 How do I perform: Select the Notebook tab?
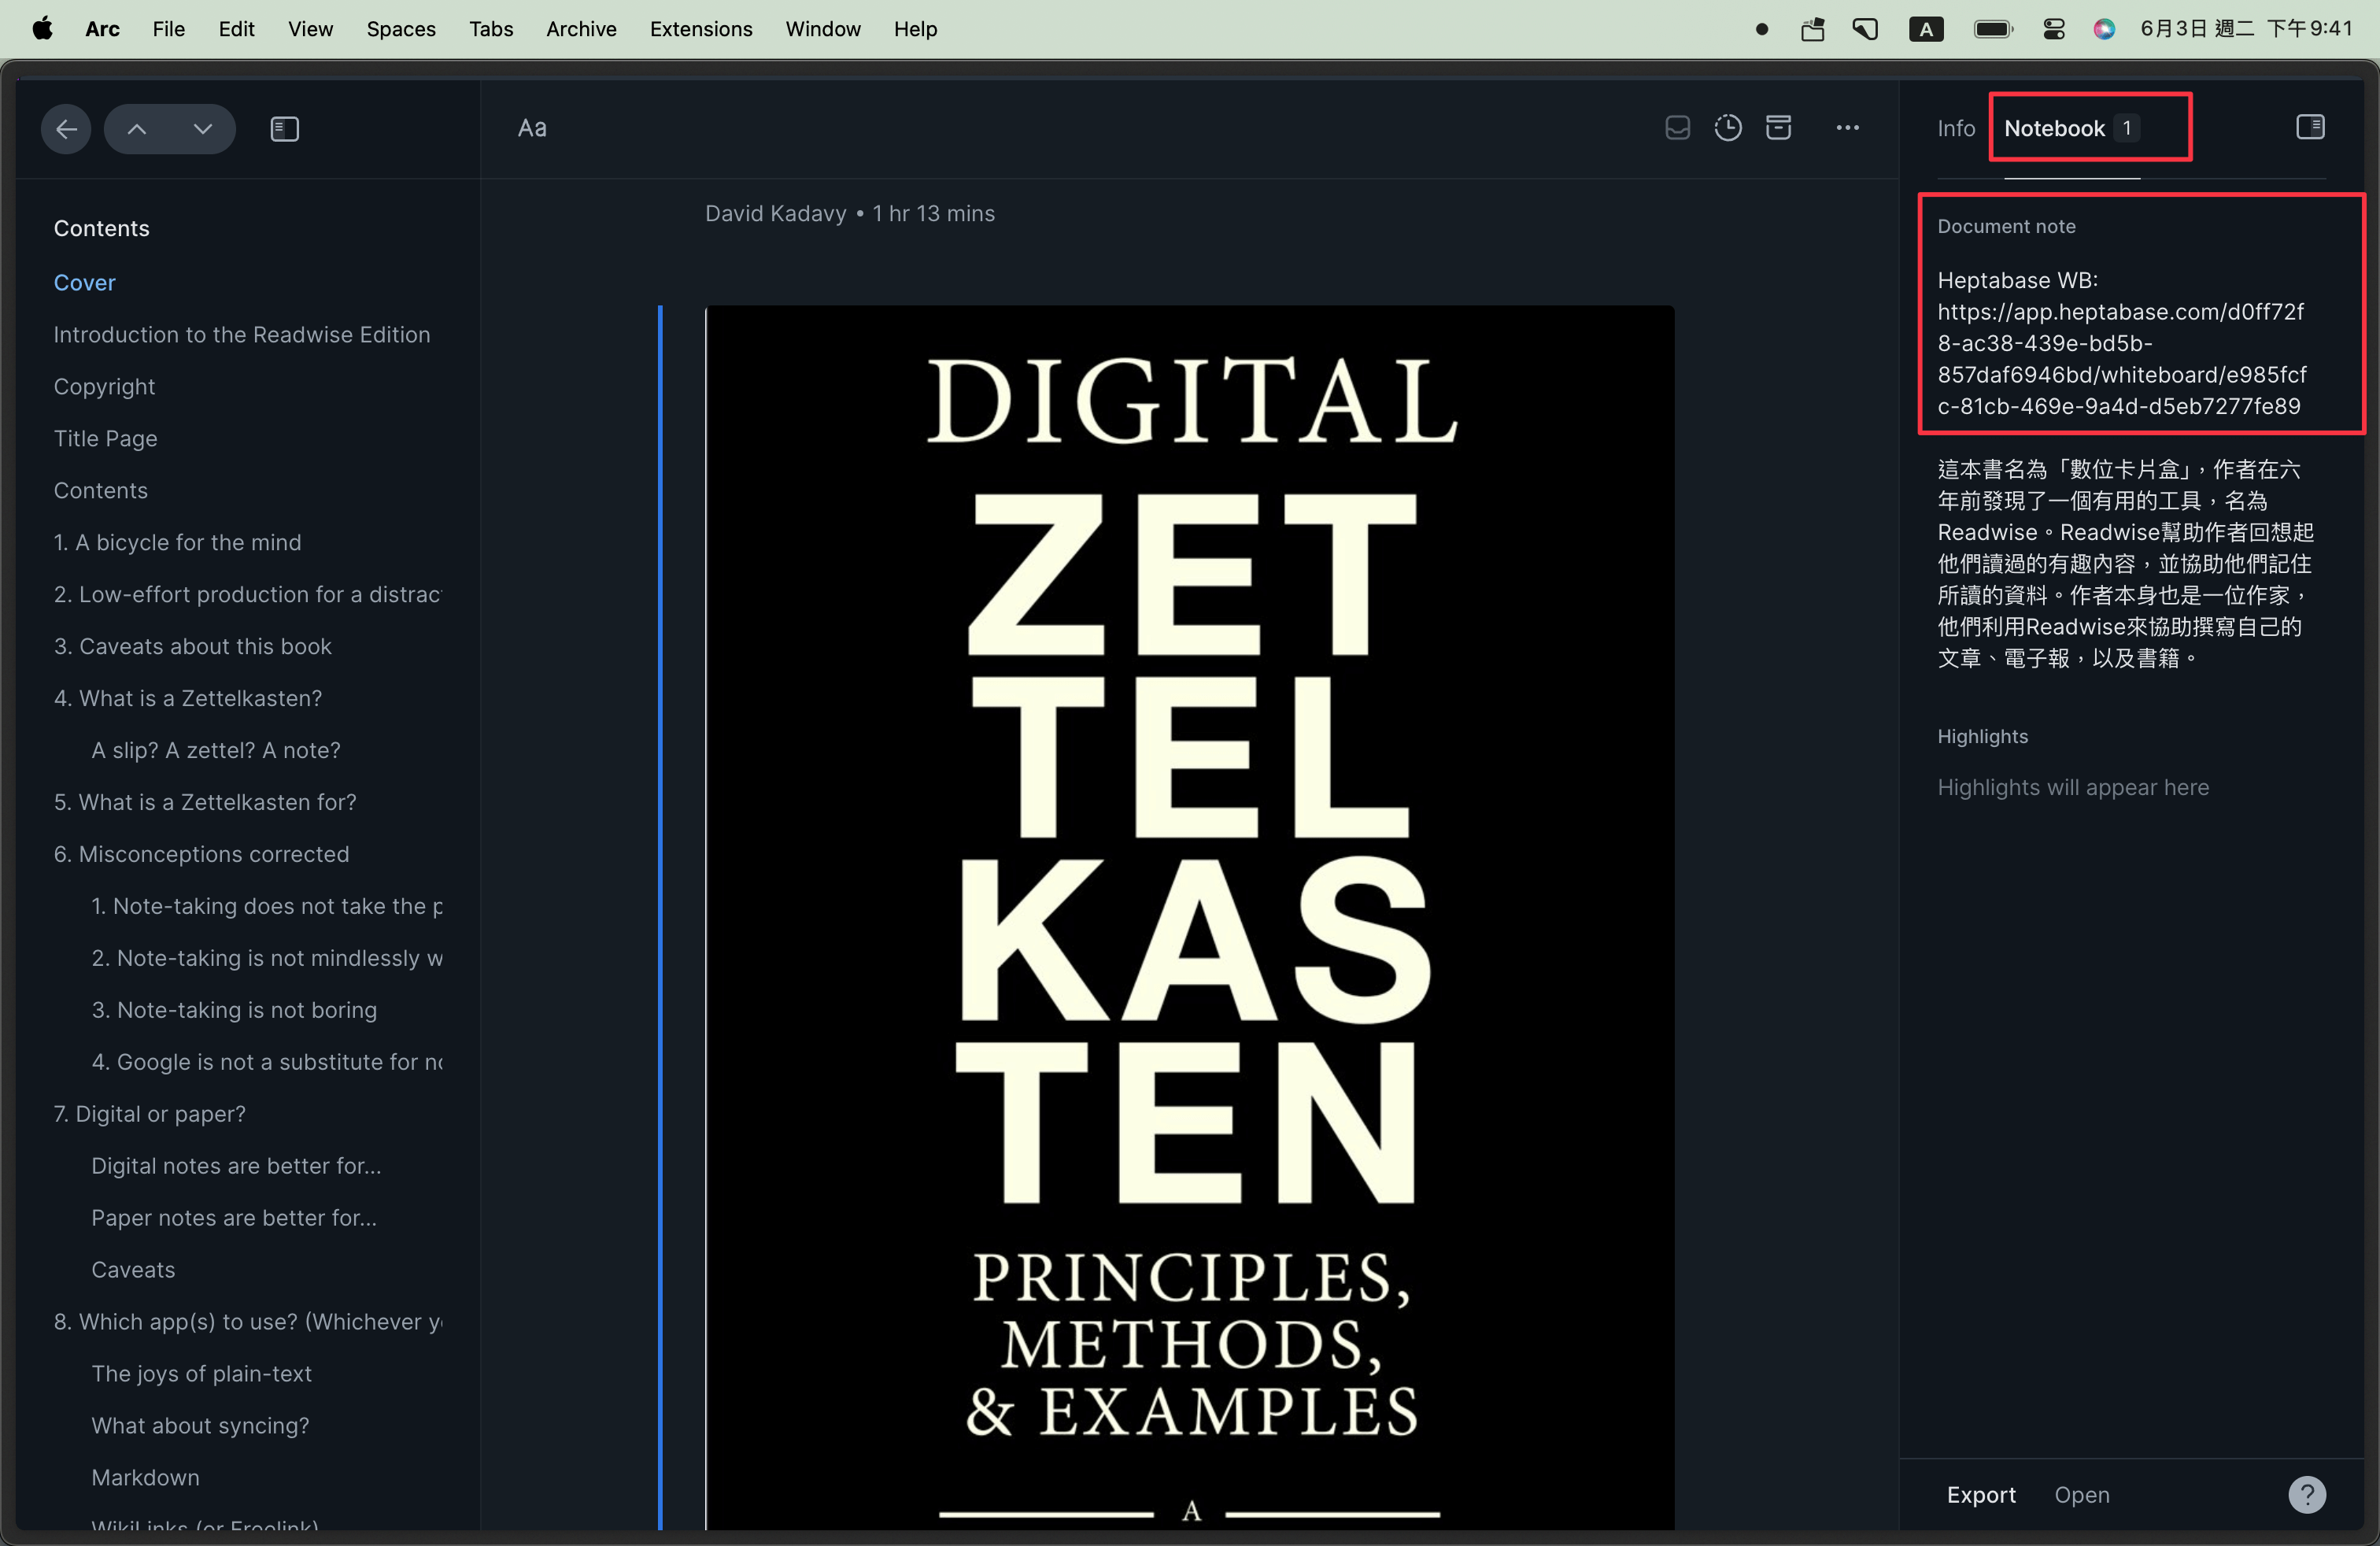tap(2054, 128)
